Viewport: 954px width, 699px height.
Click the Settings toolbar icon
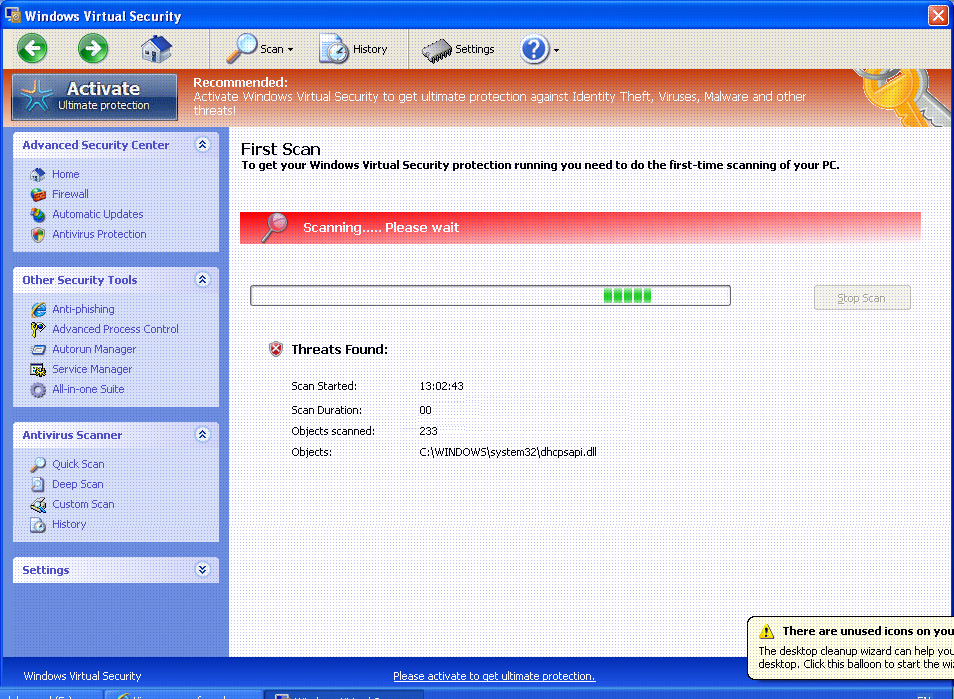coord(459,48)
